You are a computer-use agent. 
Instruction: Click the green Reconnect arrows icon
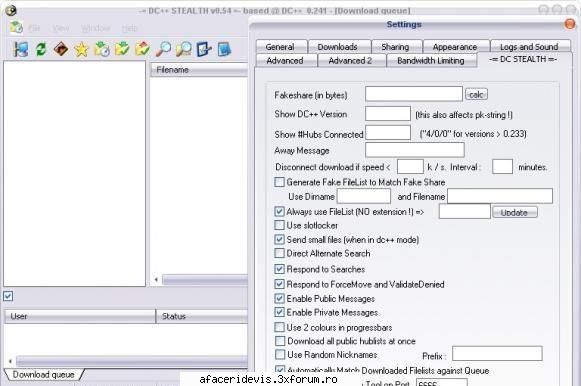pos(41,49)
